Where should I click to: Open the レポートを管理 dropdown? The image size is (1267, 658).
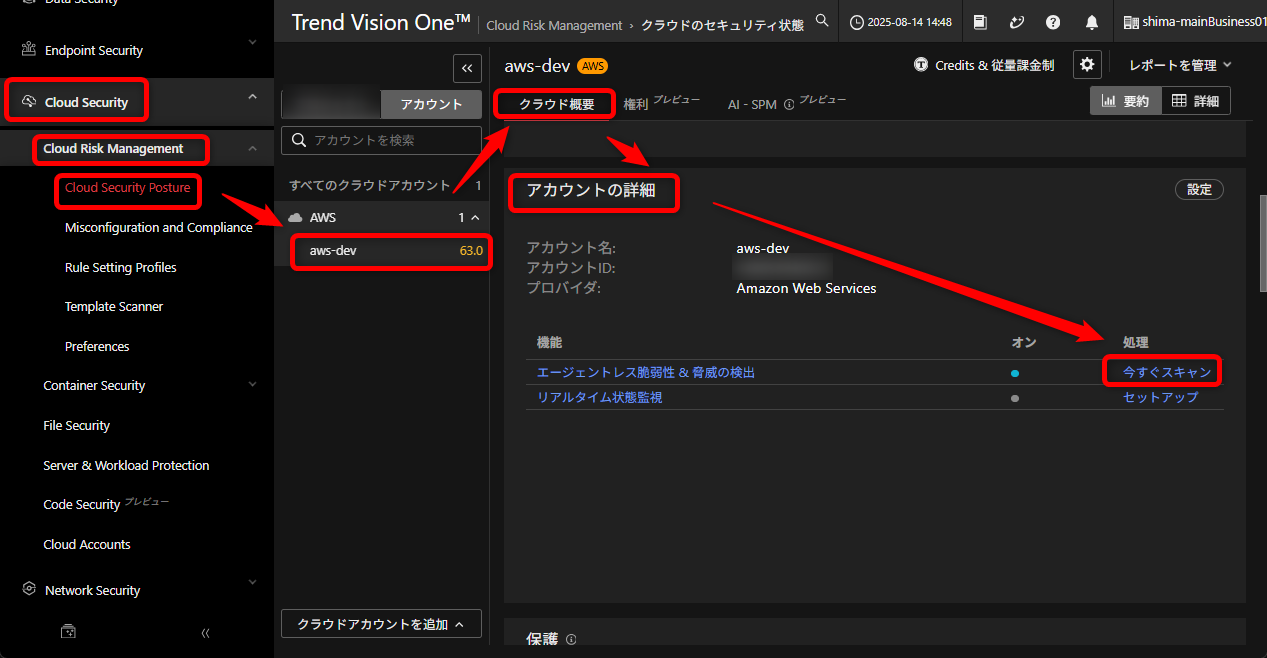1181,65
